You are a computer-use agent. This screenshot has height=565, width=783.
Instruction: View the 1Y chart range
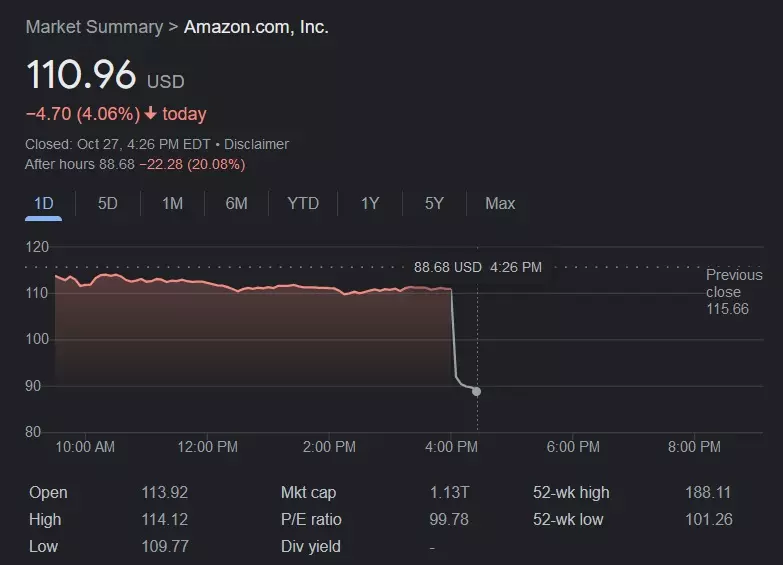click(370, 203)
